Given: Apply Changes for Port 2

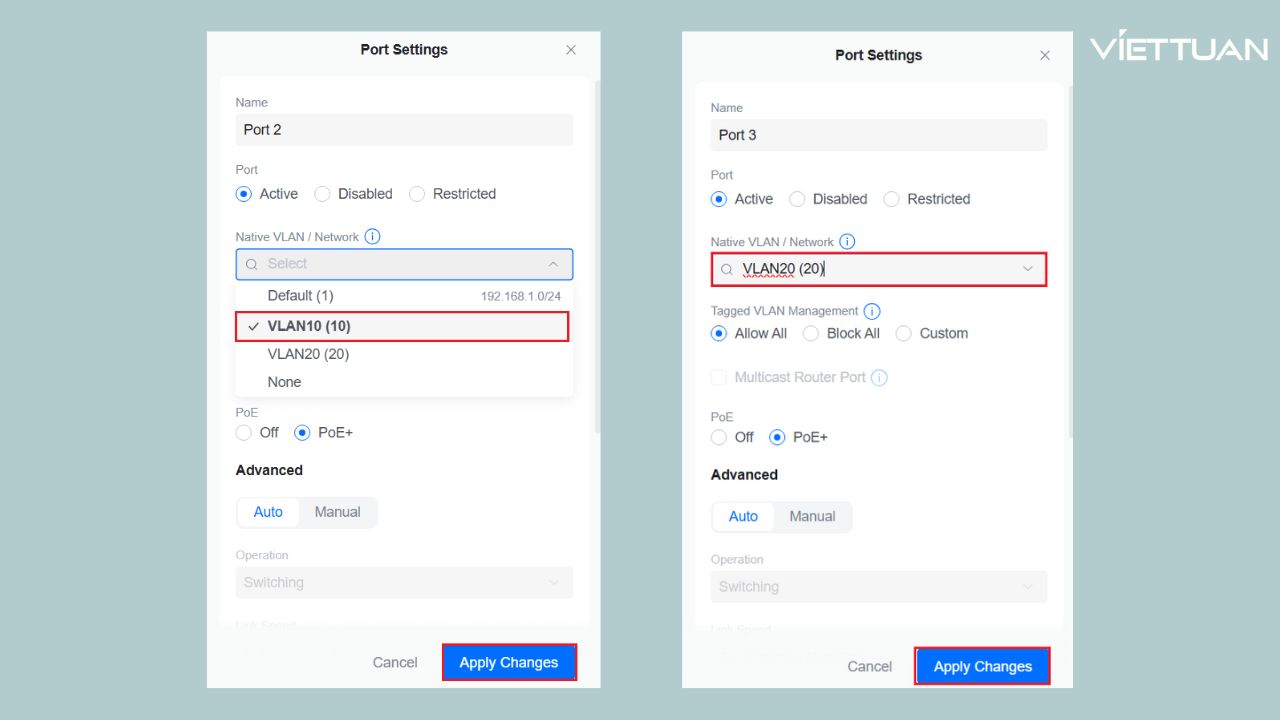Looking at the screenshot, I should point(509,662).
